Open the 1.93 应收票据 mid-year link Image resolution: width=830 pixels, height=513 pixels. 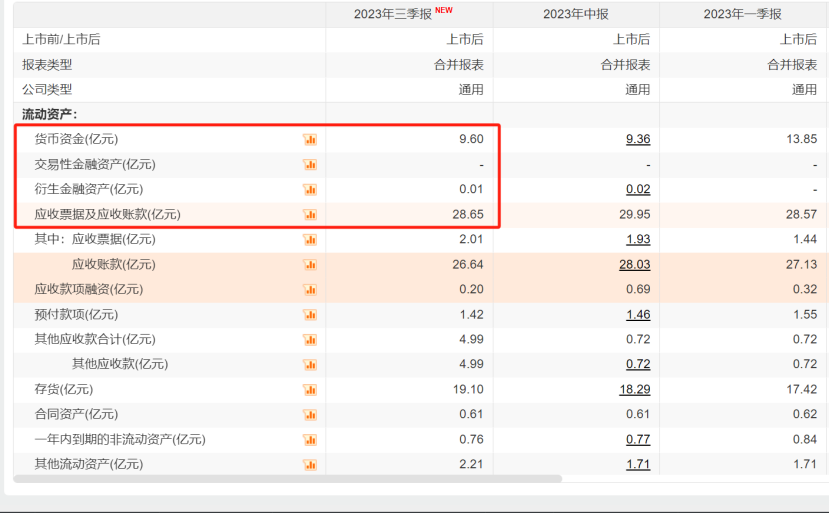(638, 239)
